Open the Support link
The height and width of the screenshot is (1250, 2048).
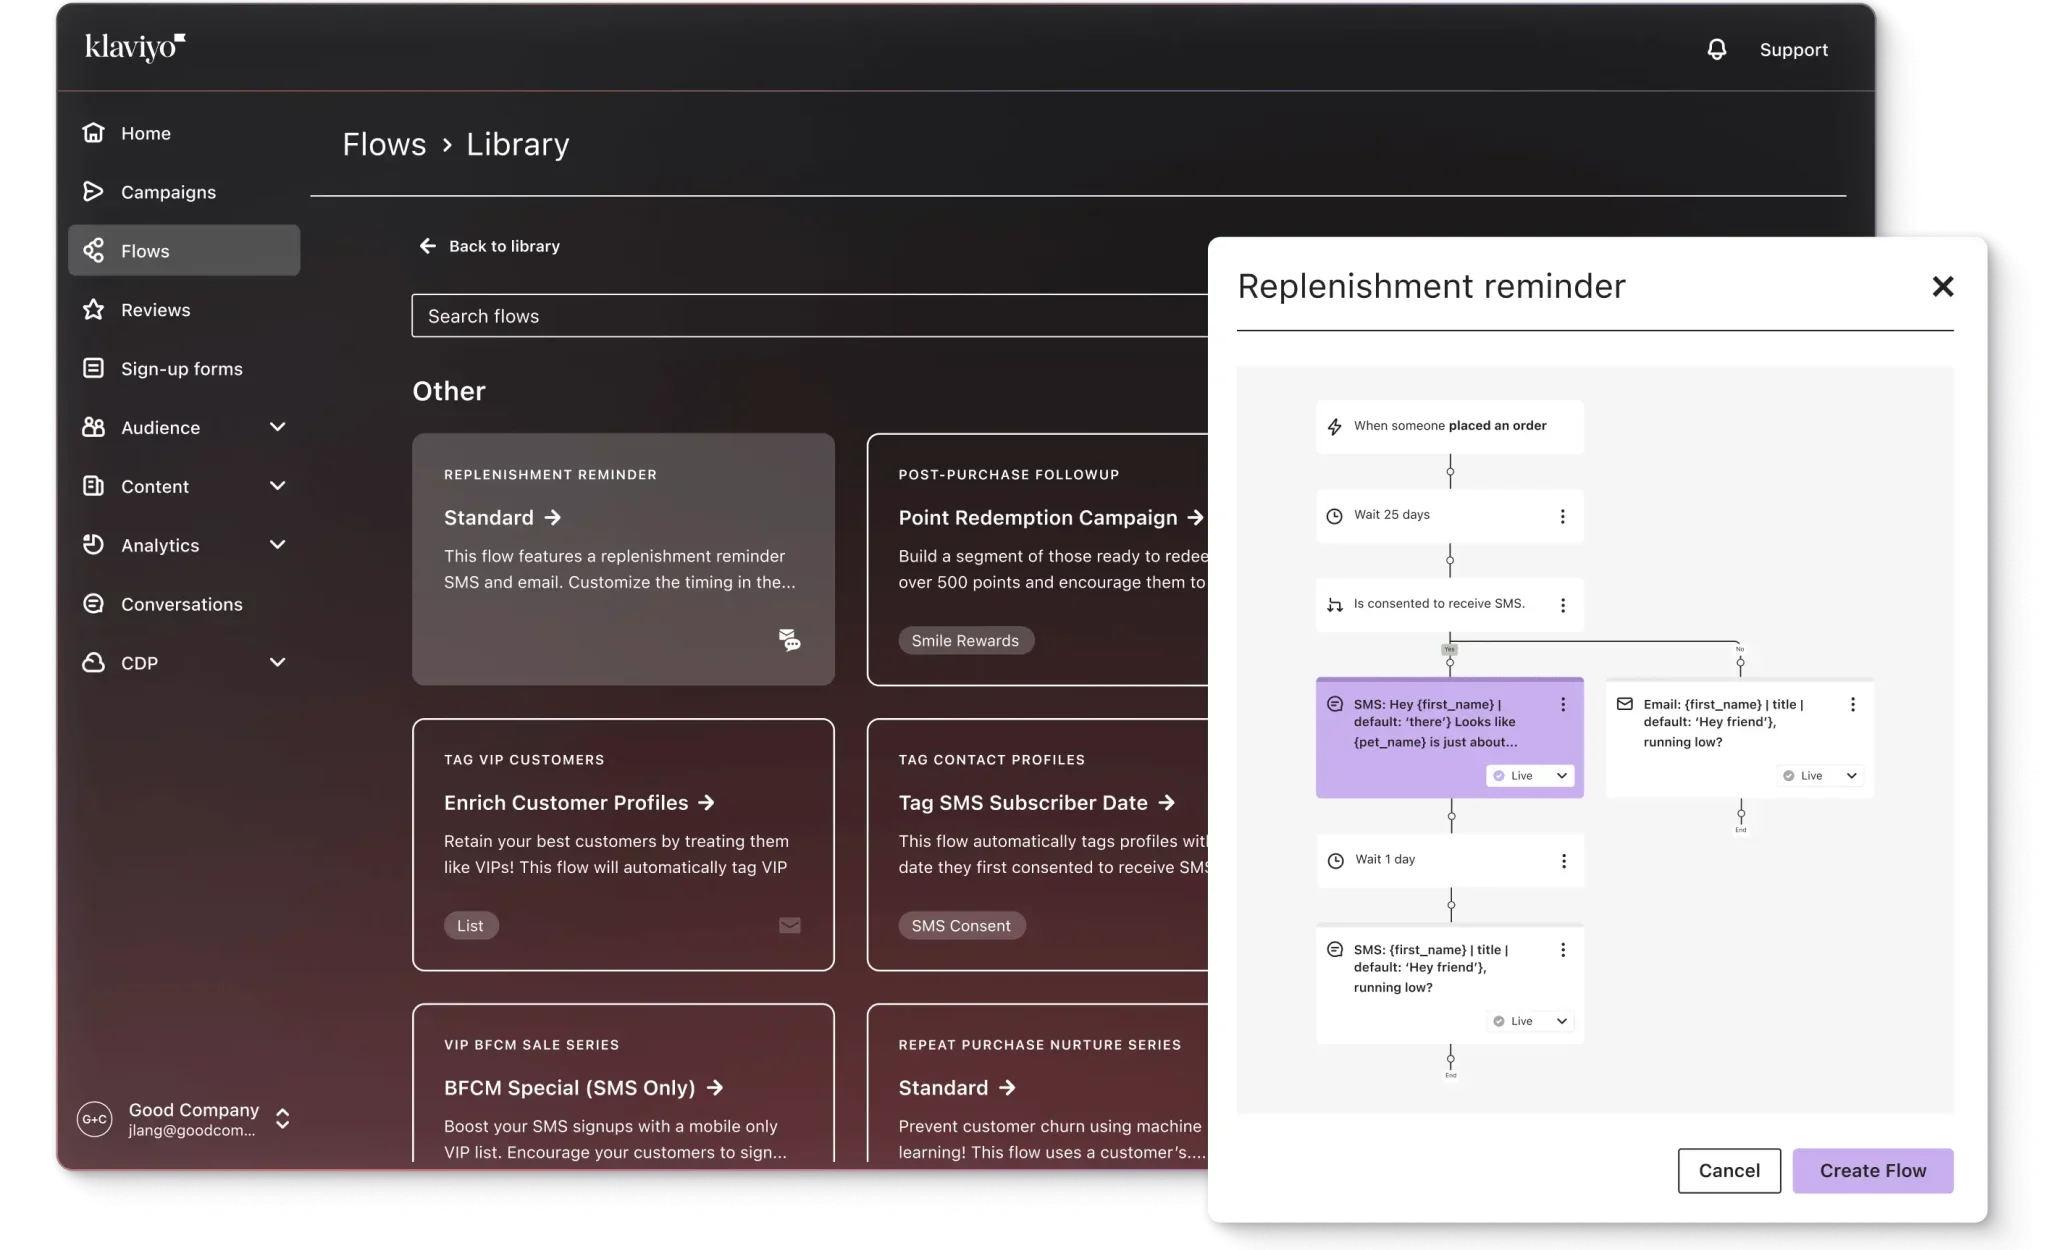(x=1793, y=49)
